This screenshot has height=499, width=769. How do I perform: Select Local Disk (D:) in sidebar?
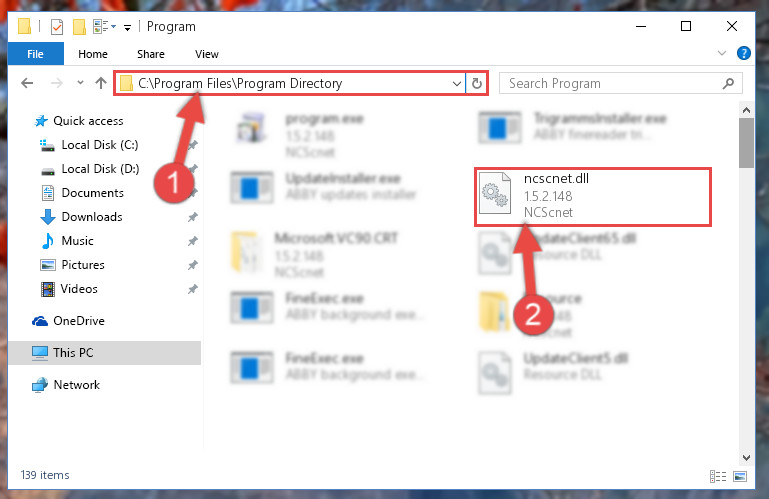pos(100,169)
